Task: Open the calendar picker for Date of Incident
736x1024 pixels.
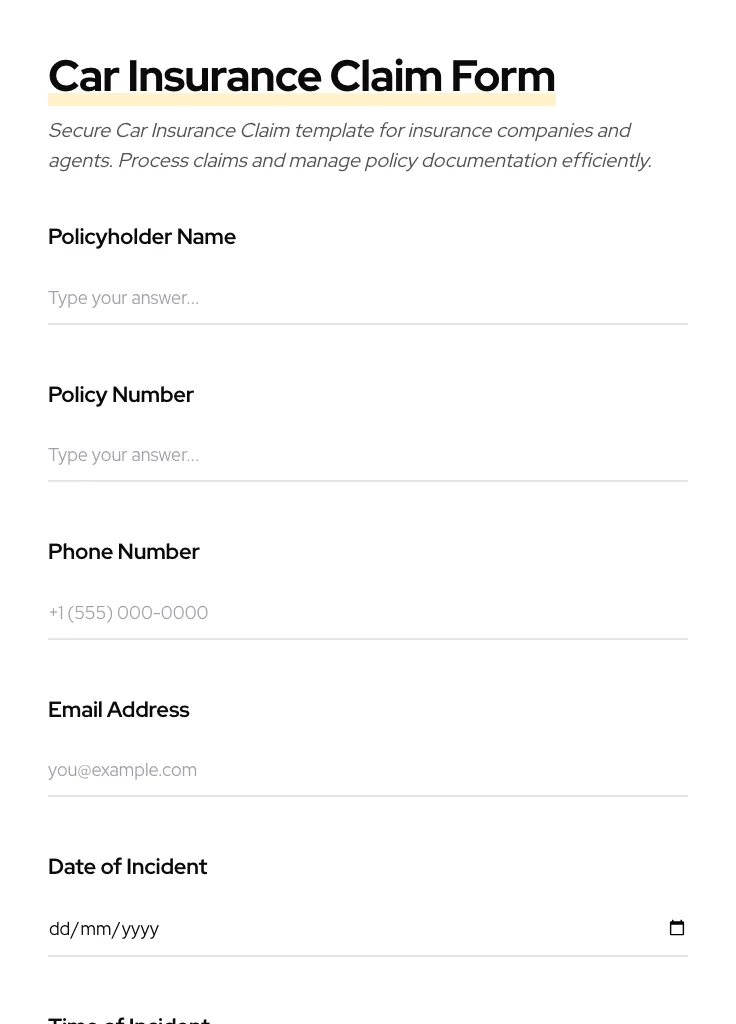Action: (677, 928)
